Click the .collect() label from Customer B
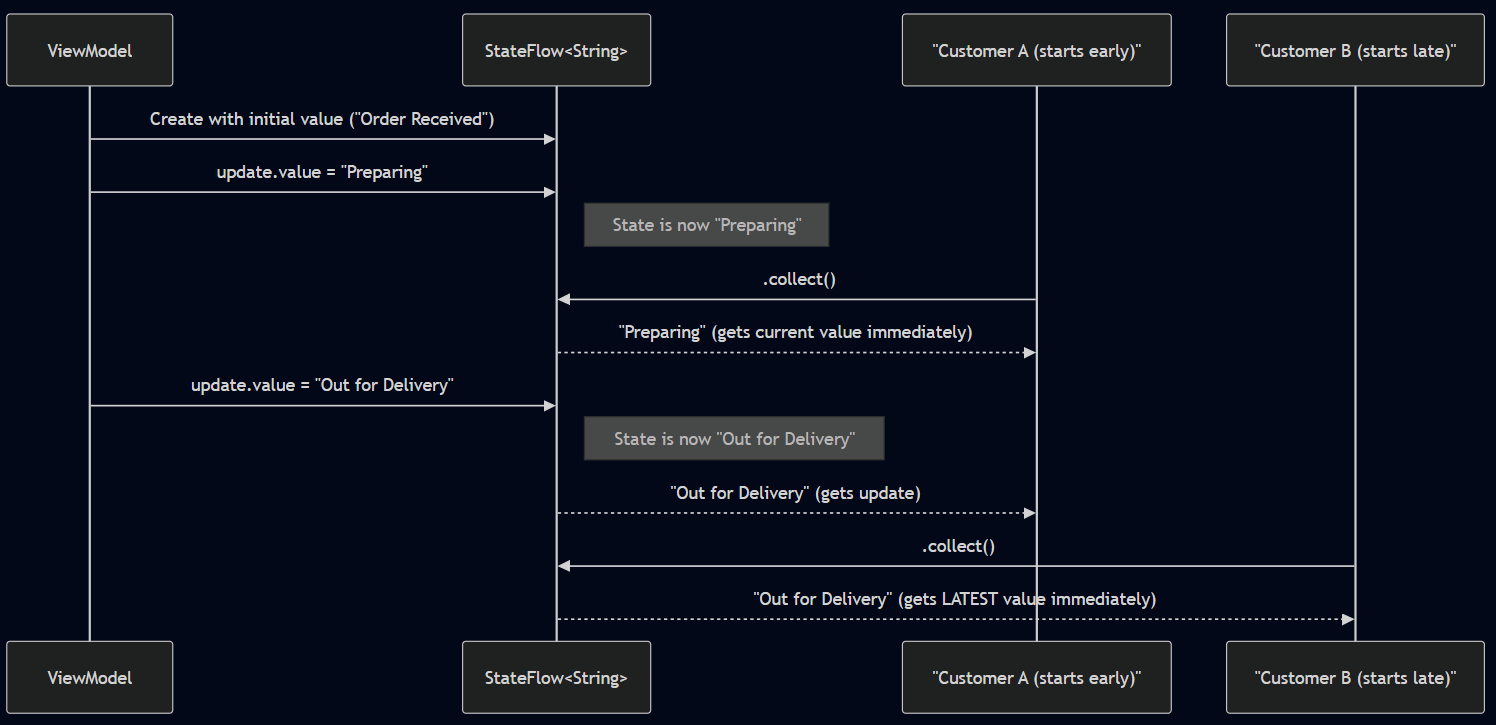The width and height of the screenshot is (1496, 725). click(957, 546)
